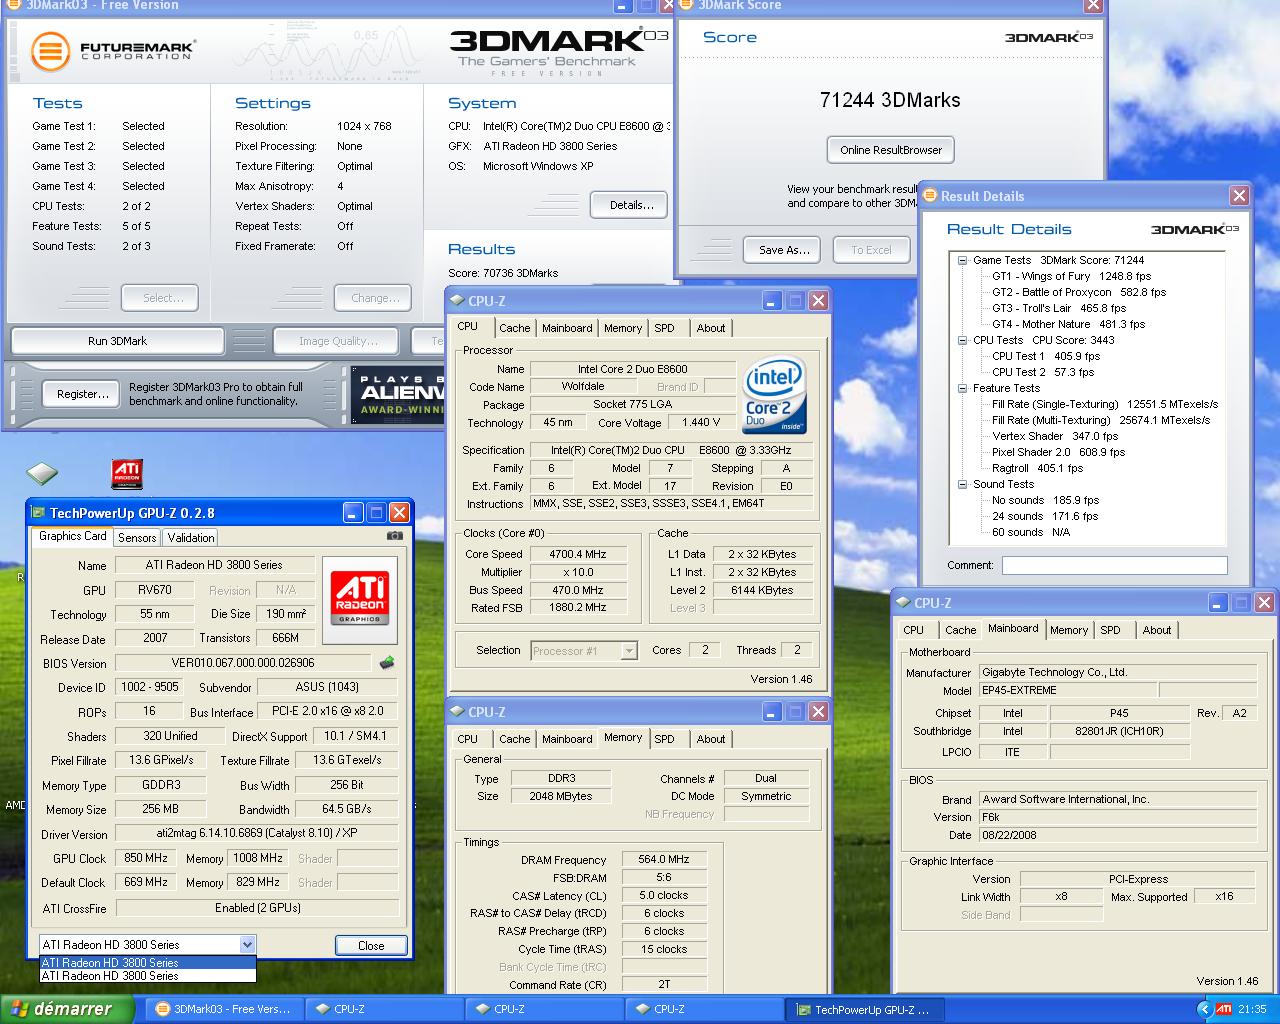Click the ATI tray icon in system tray
The height and width of the screenshot is (1024, 1280).
point(1224,1009)
